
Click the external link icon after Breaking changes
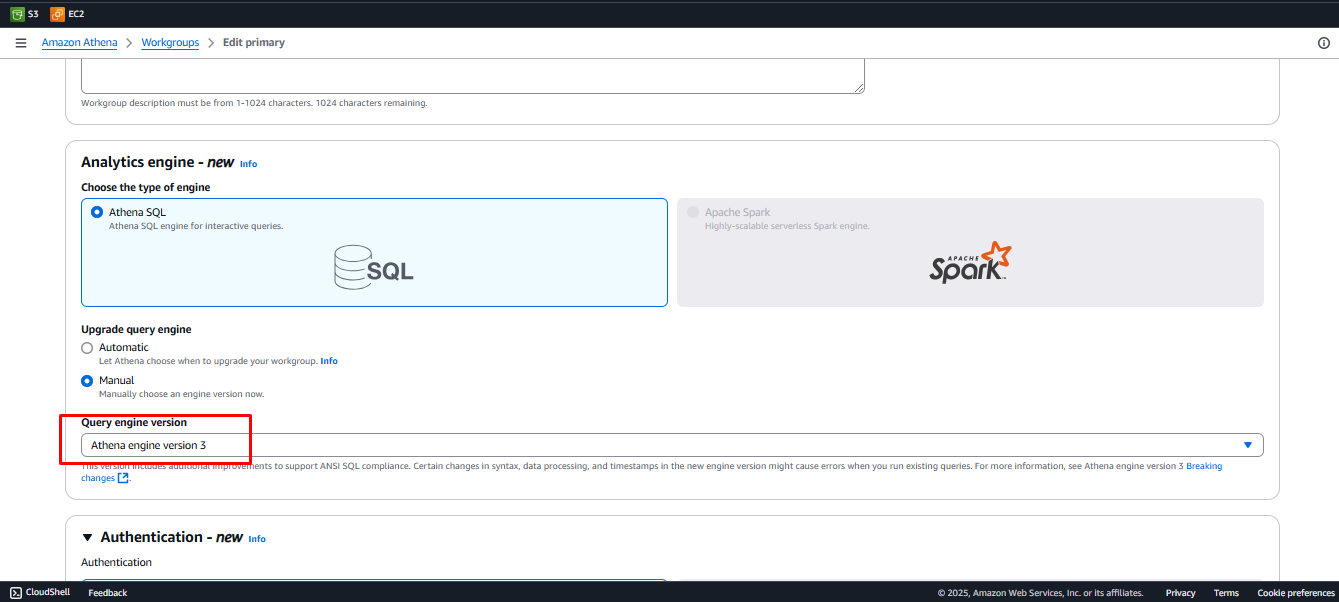coord(123,478)
